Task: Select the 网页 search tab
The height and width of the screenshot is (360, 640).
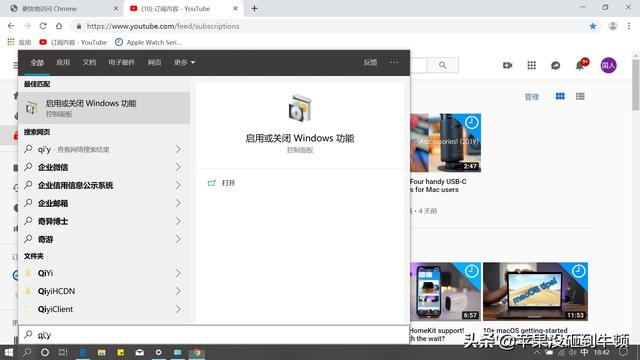Action: (x=154, y=62)
